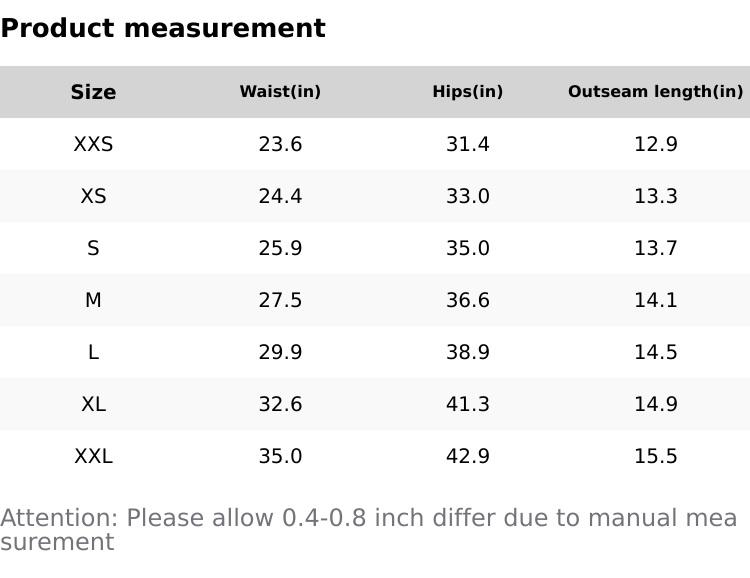This screenshot has height=578, width=750.
Task: Select the 33.0 hips value
Action: coord(467,196)
